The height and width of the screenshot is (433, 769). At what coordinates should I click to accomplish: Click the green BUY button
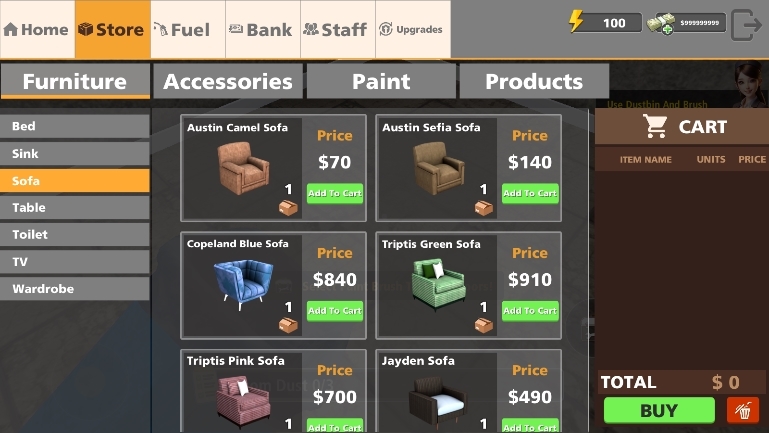click(659, 410)
